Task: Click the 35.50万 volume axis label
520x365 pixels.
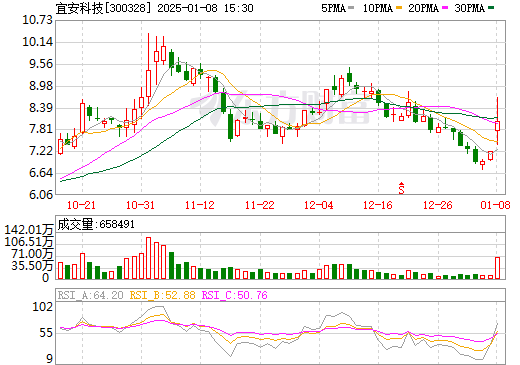Action: pos(32,266)
